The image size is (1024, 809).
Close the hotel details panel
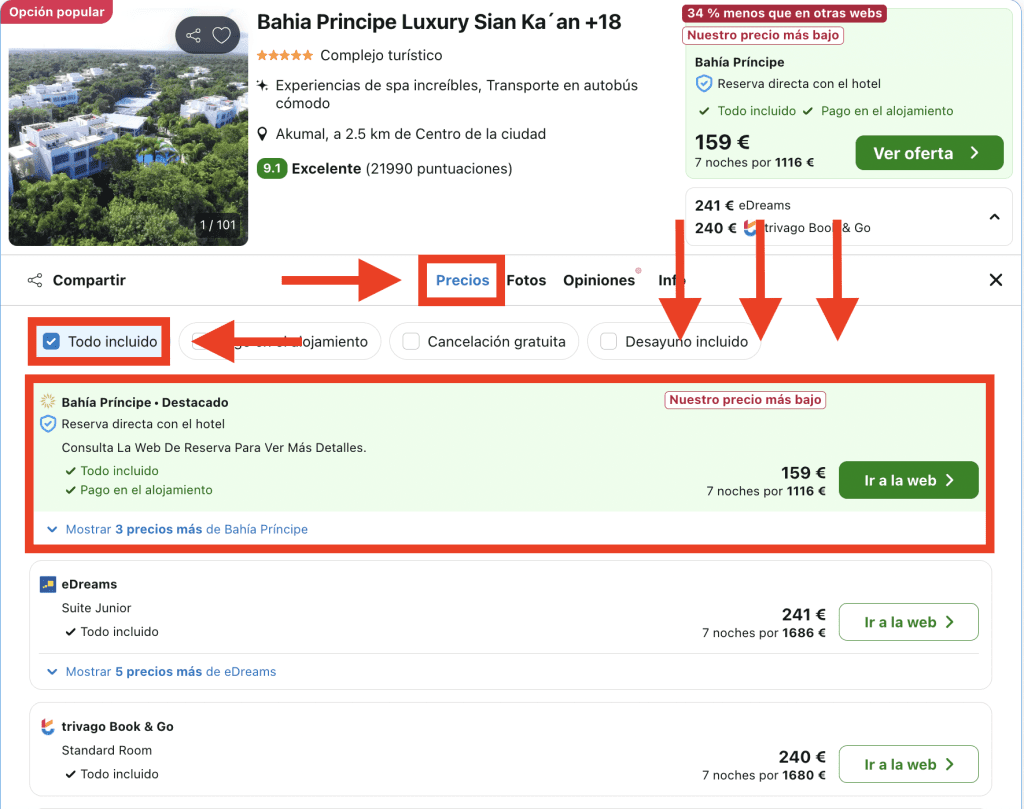click(996, 280)
